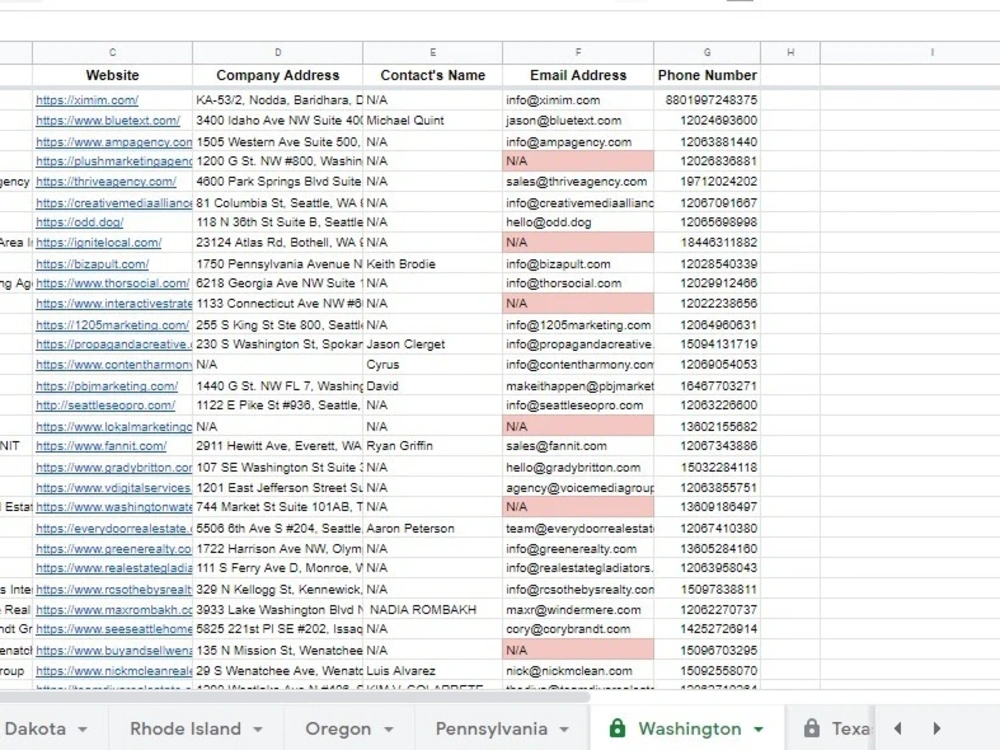The width and height of the screenshot is (1000, 750).
Task: Select the David contact cell
Action: click(x=432, y=386)
